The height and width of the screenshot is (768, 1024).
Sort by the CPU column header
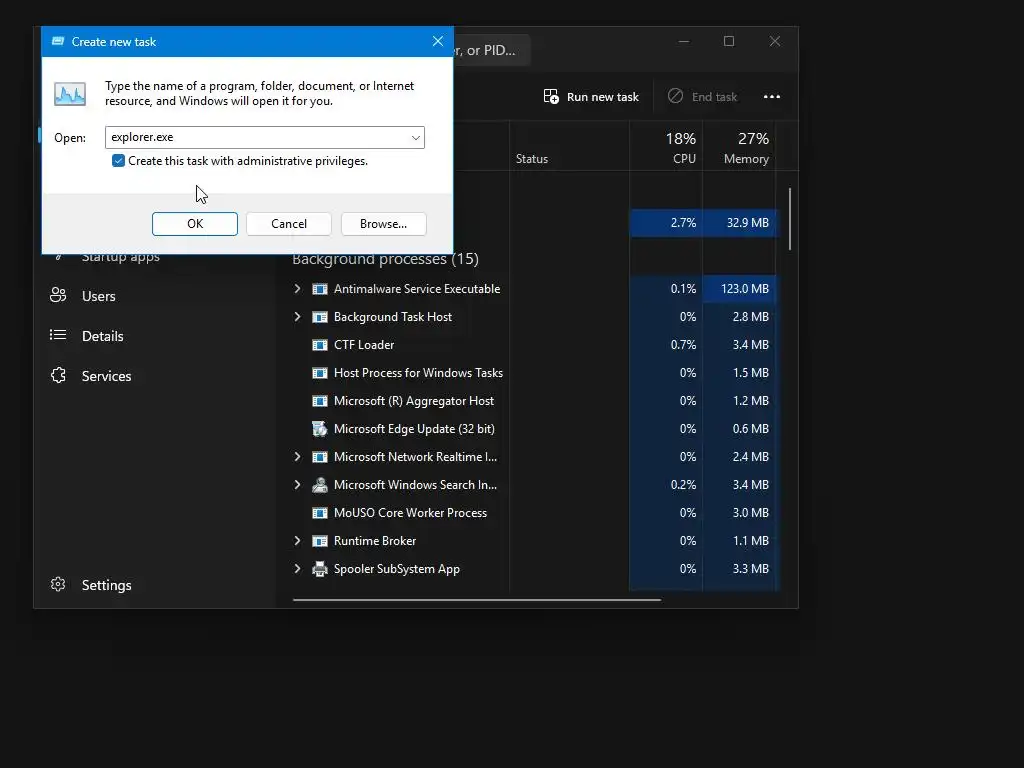coord(666,147)
